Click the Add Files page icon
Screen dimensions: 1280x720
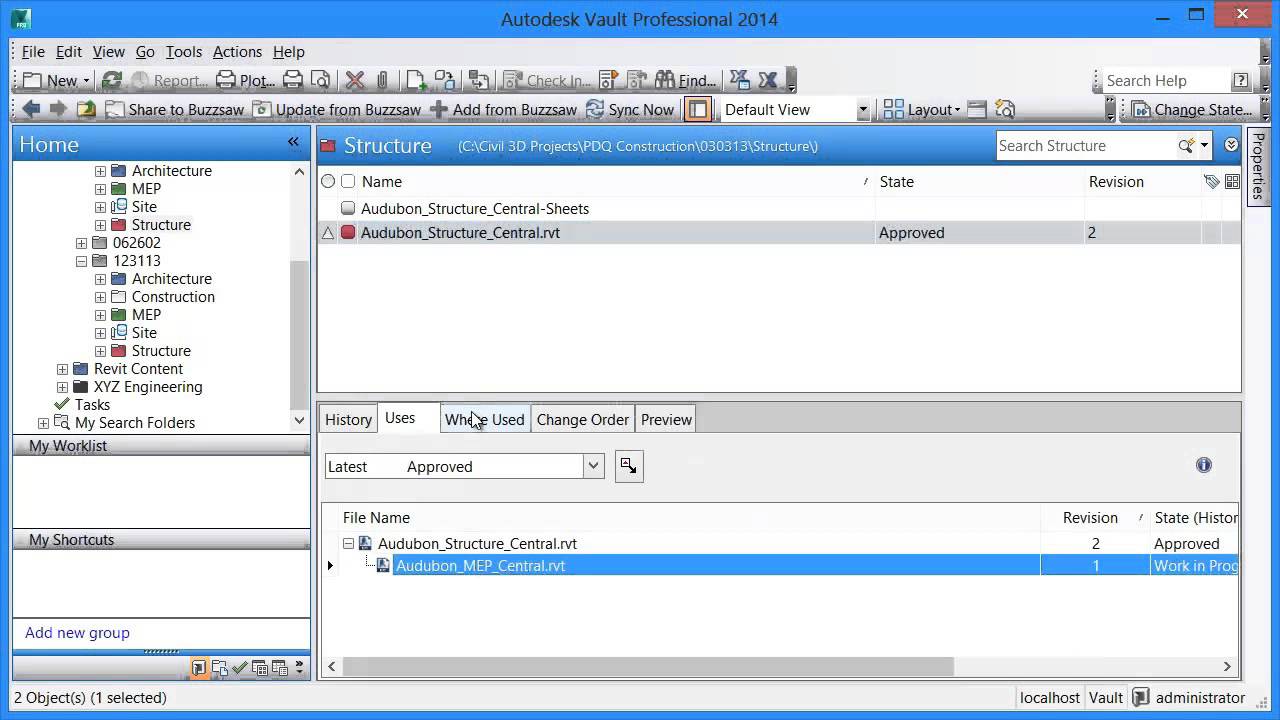416,80
